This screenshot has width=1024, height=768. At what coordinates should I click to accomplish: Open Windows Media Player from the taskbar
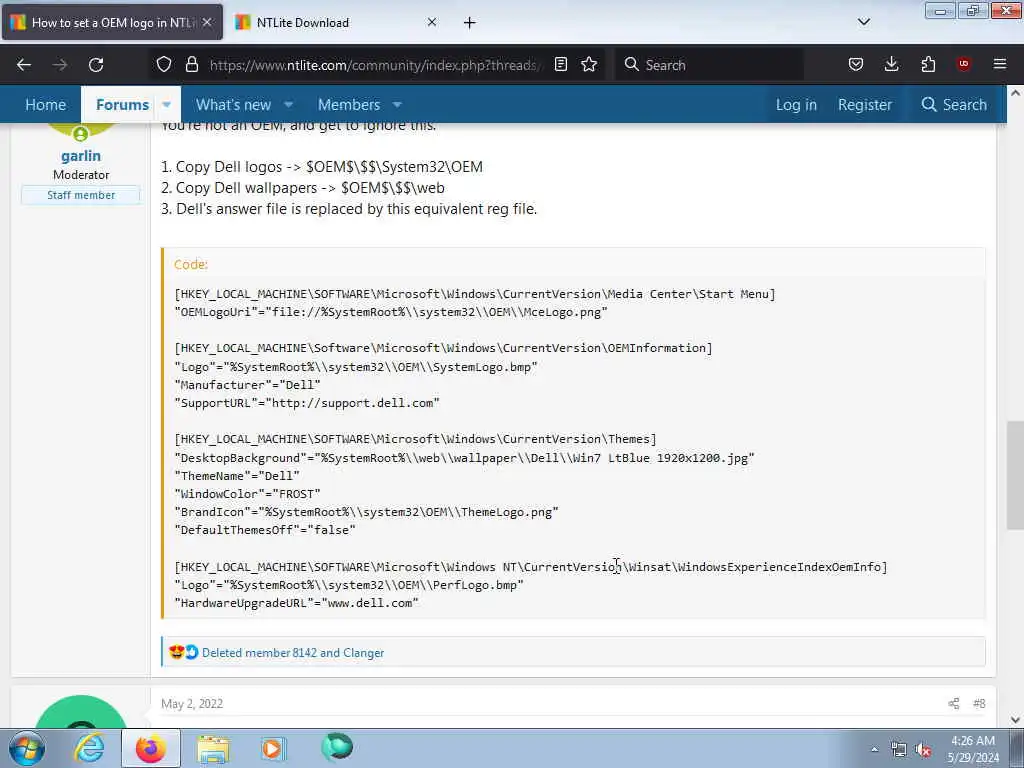pyautogui.click(x=272, y=749)
